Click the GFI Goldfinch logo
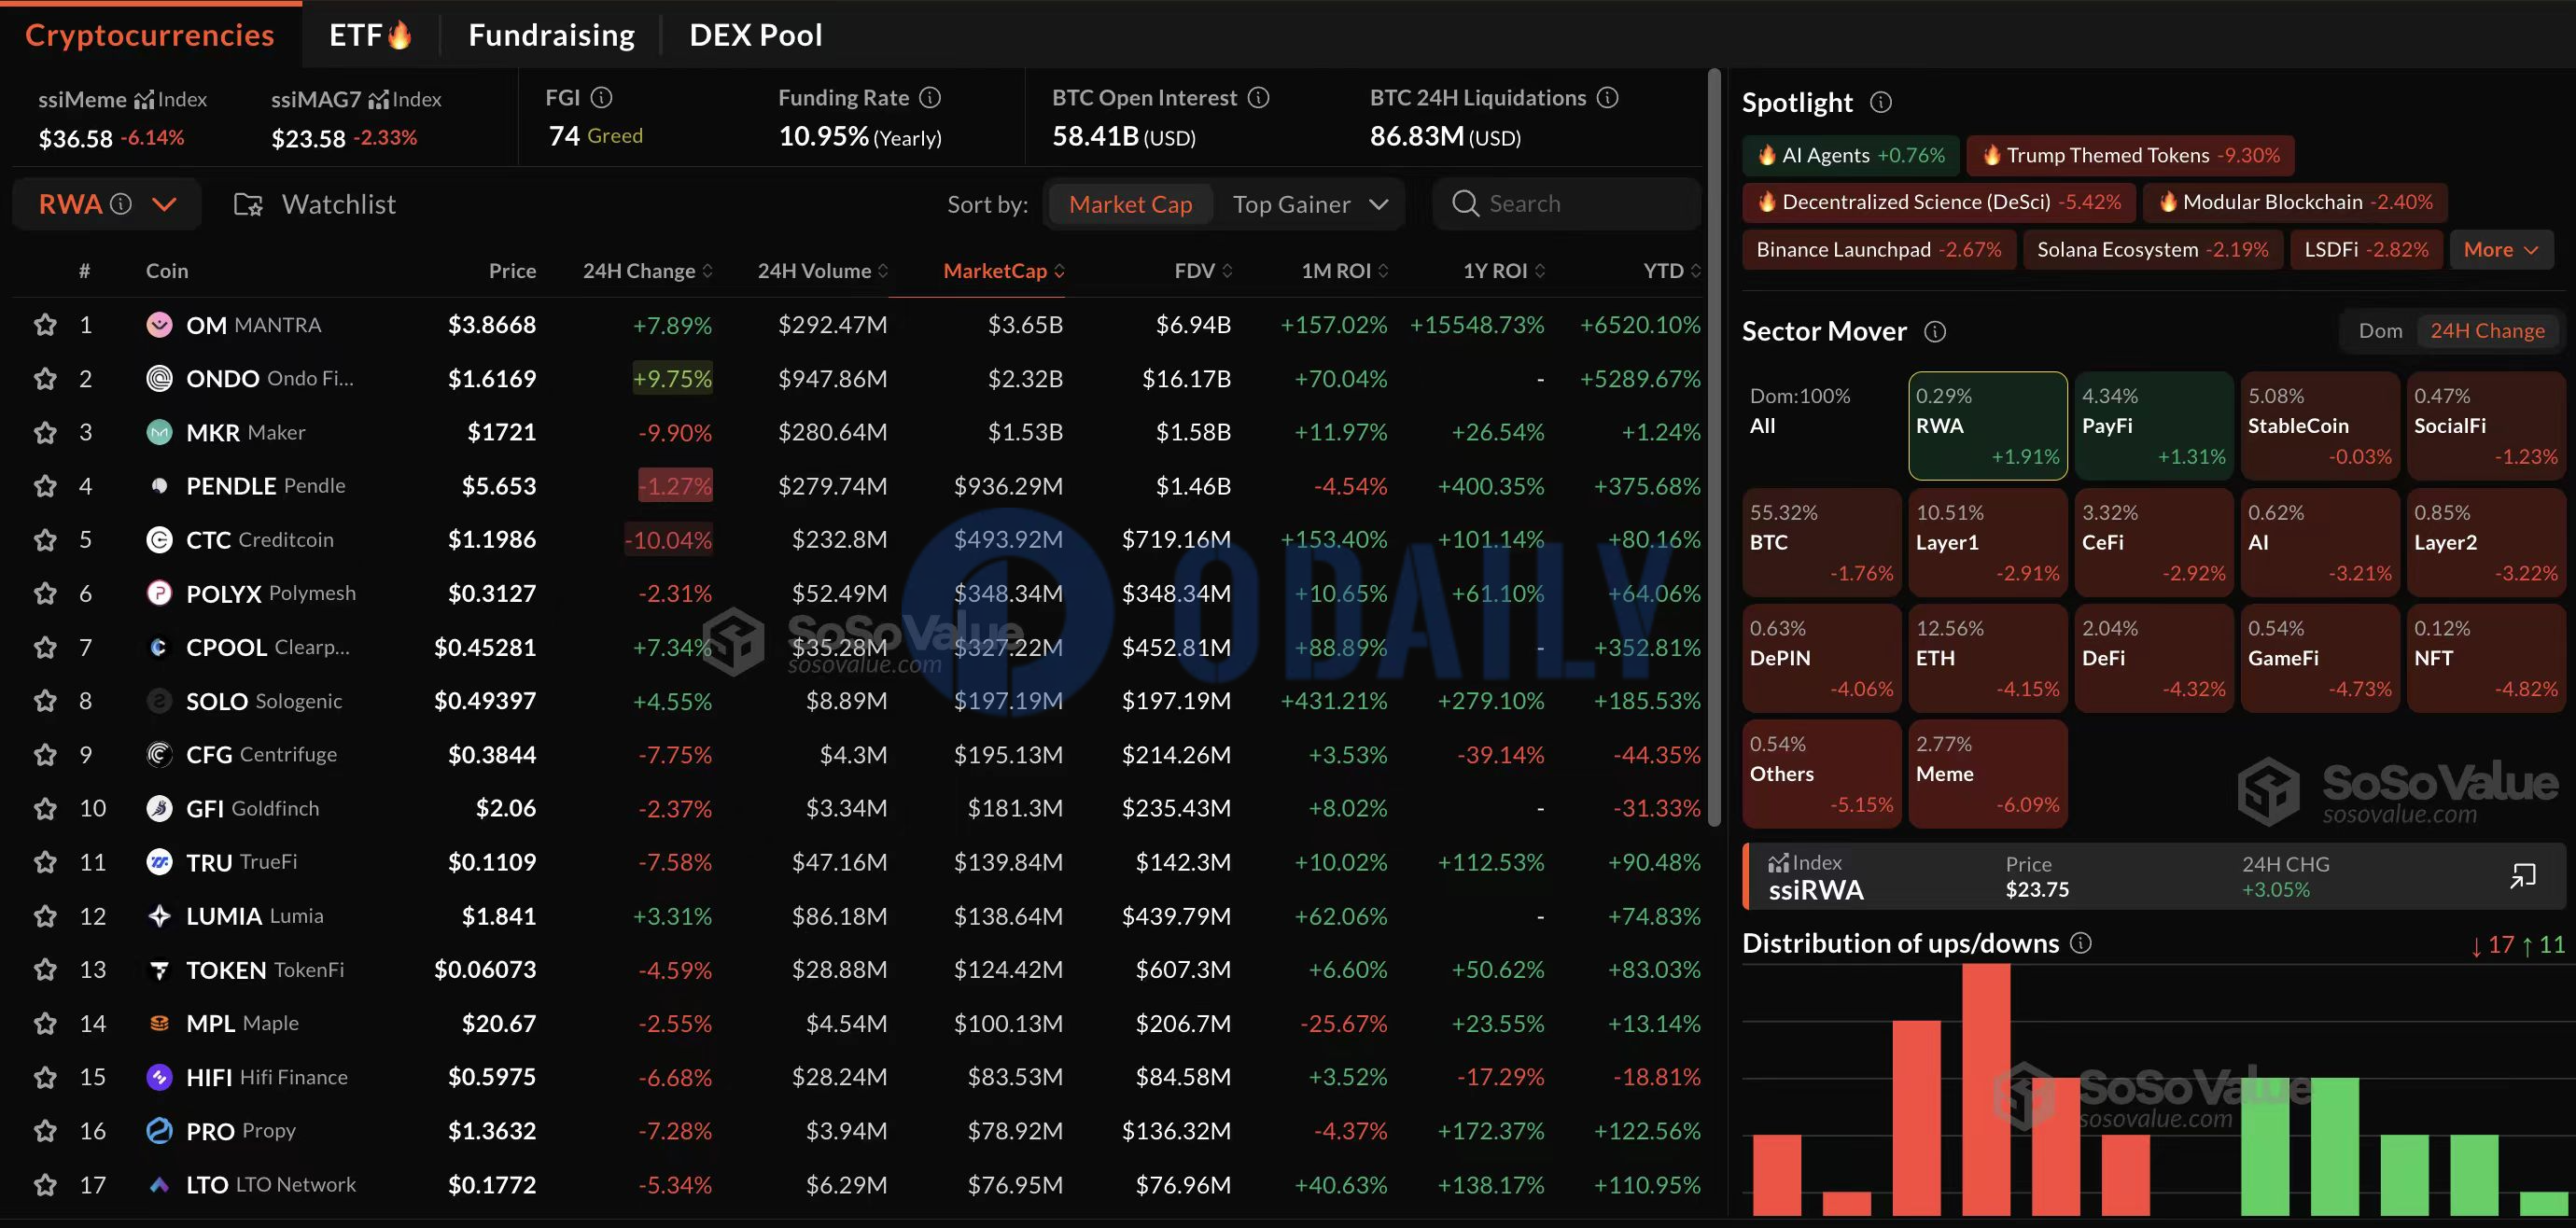This screenshot has height=1228, width=2576. [159, 808]
